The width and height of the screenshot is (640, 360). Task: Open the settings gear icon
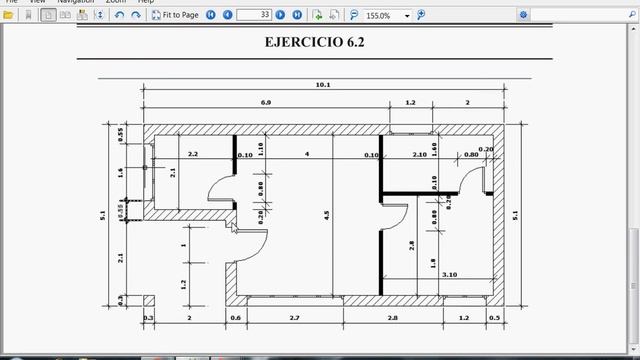tap(523, 16)
